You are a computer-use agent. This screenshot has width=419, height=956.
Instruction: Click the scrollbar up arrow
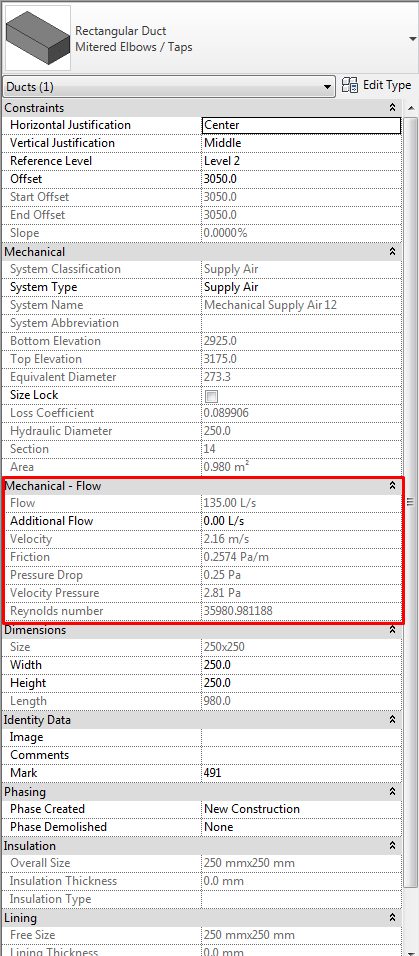[410, 108]
